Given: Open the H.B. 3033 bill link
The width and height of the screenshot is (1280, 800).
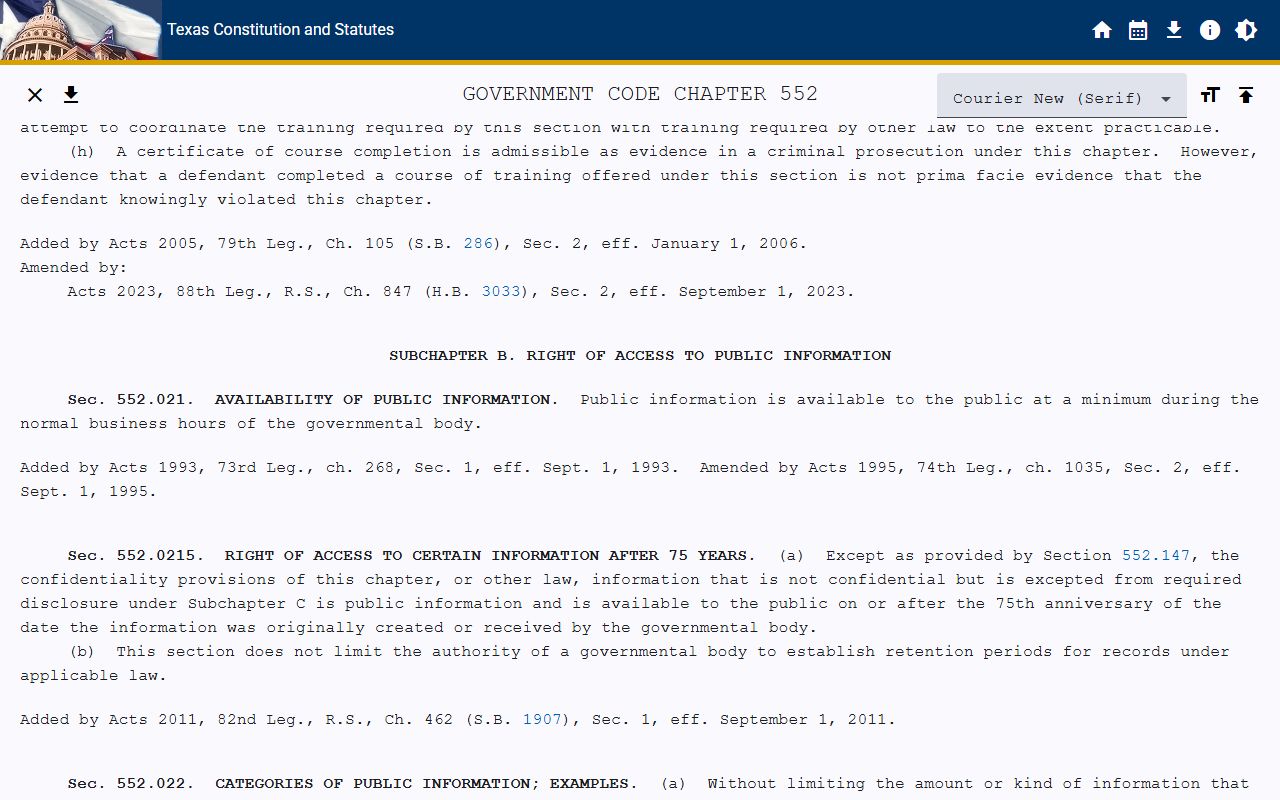Looking at the screenshot, I should tap(501, 292).
